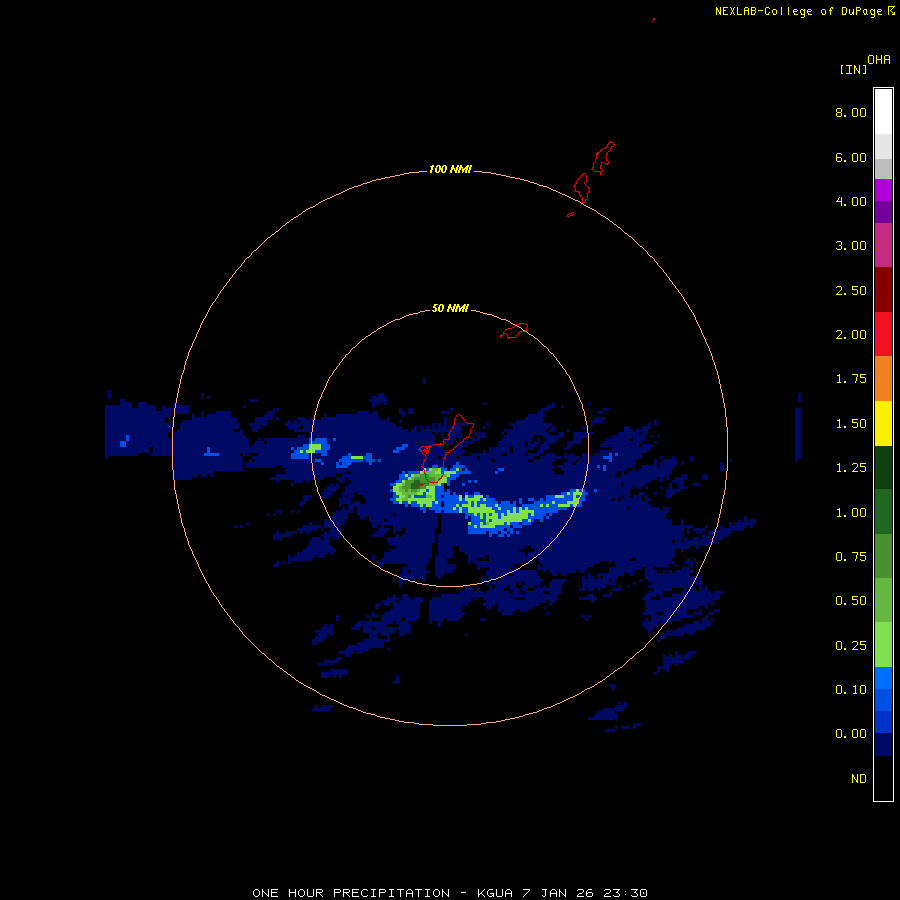Image resolution: width=900 pixels, height=900 pixels.
Task: Pick the navy 0.00 legend swatch
Action: point(883,744)
